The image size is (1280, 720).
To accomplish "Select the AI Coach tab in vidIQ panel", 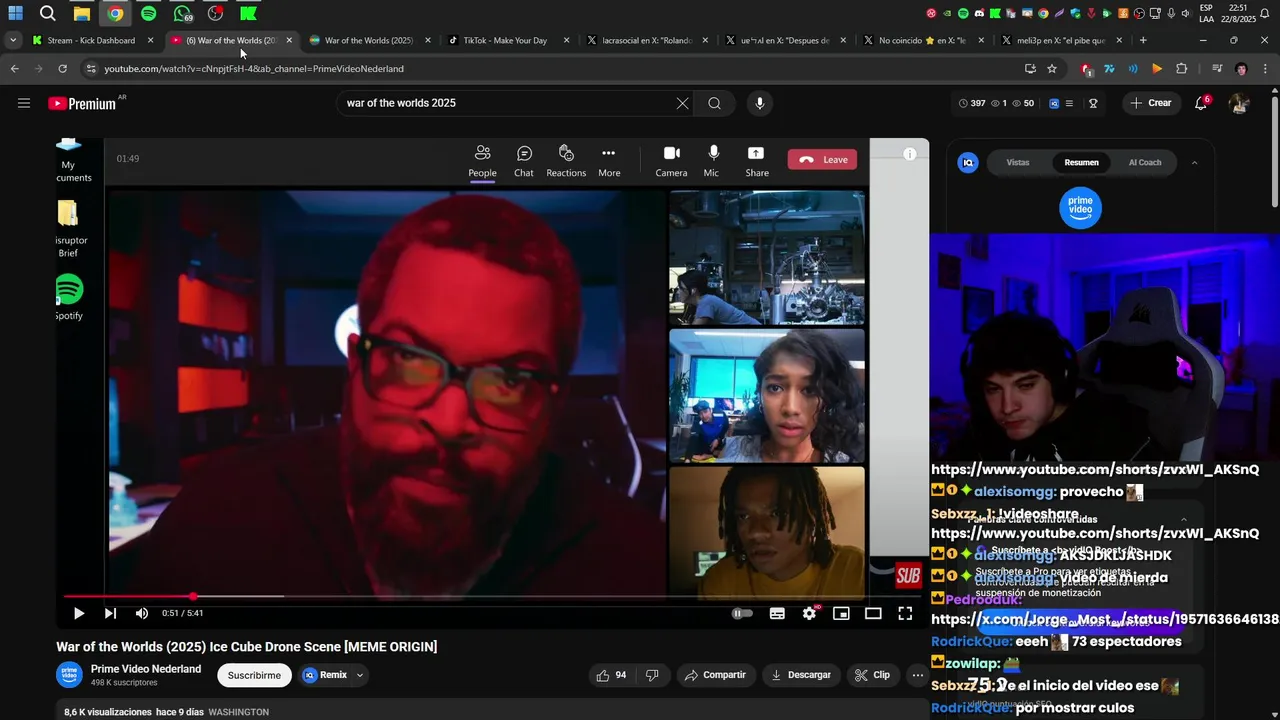I will (x=1145, y=162).
